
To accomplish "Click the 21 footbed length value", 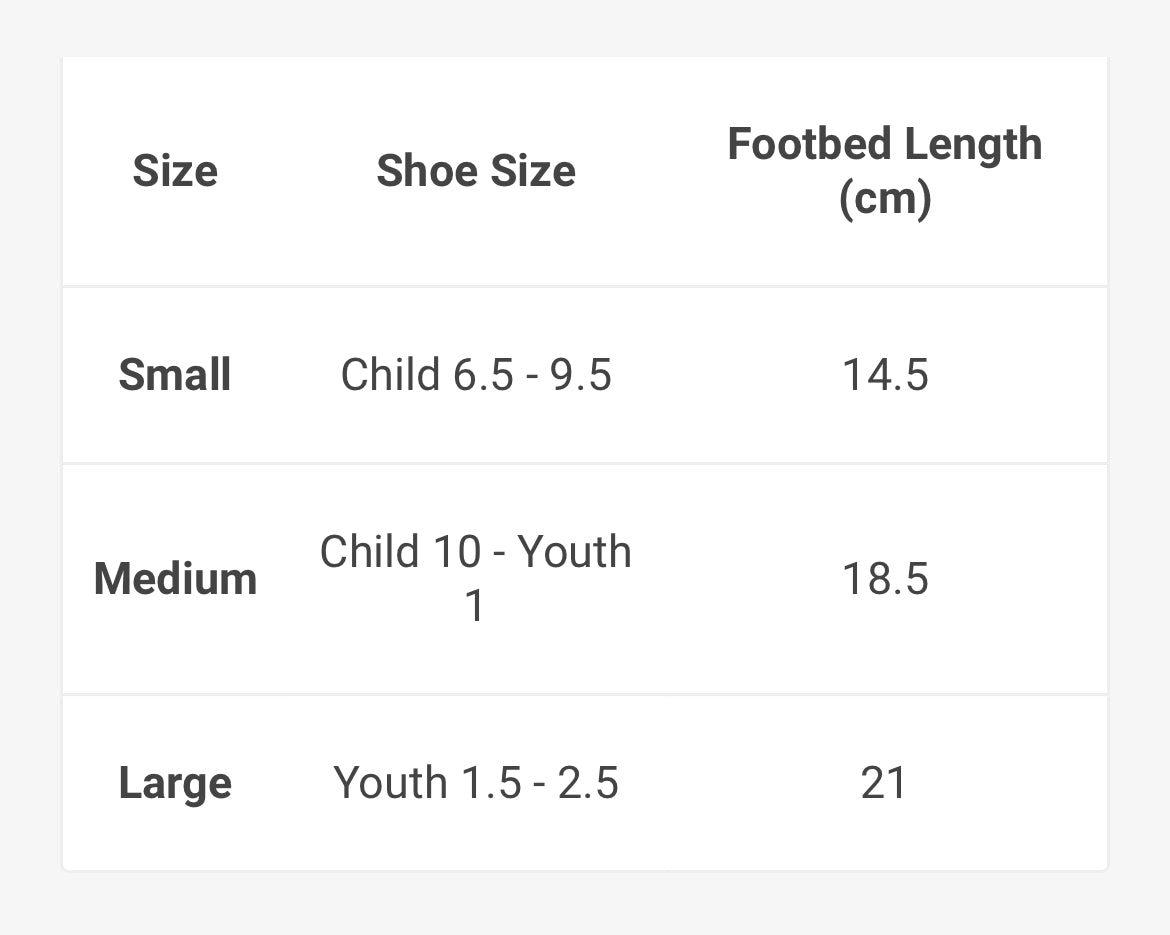I will pos(884,783).
